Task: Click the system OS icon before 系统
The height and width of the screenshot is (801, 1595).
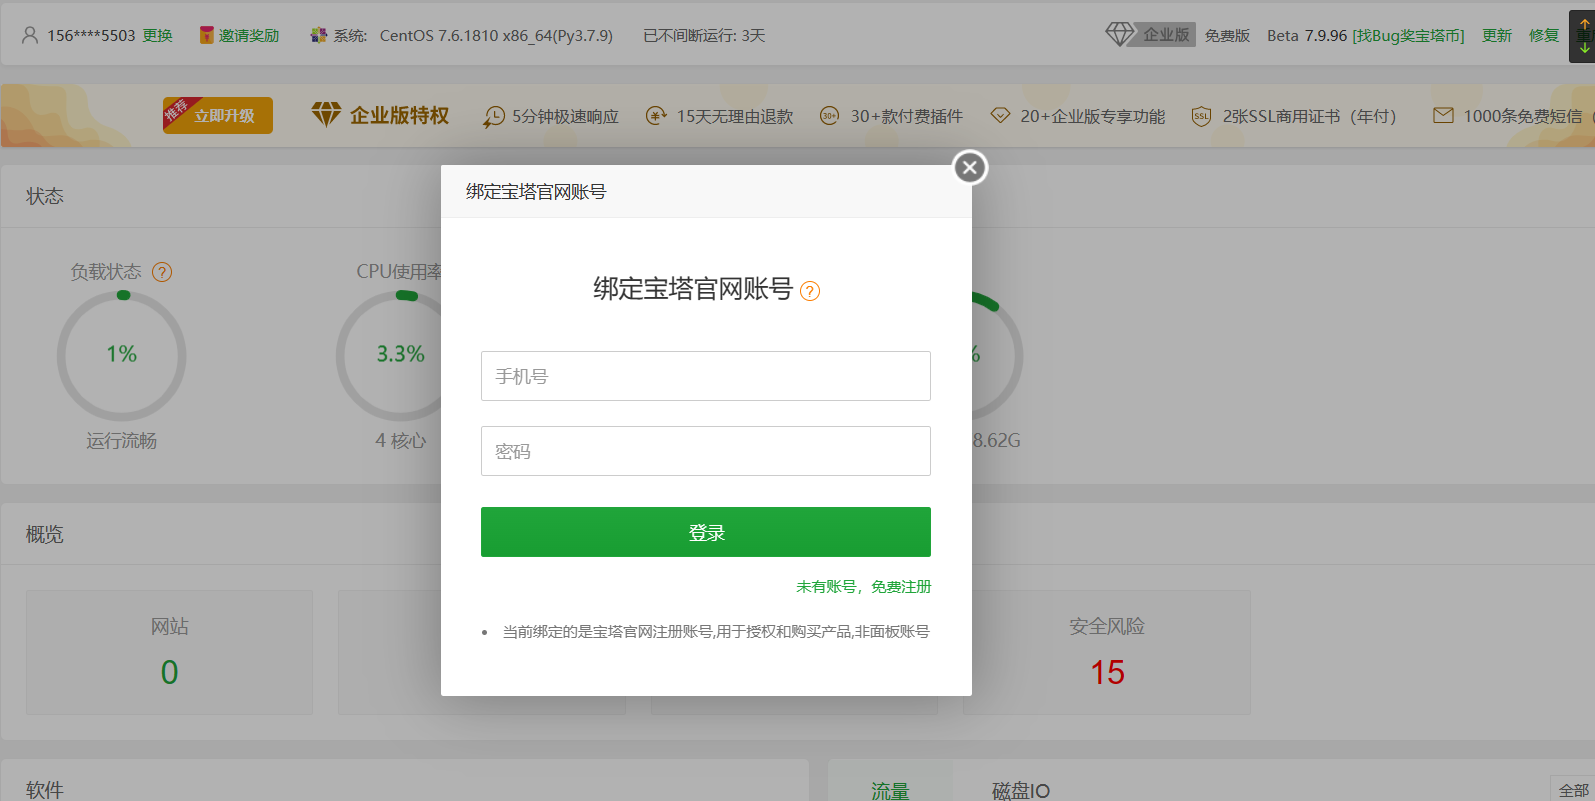Action: click(x=319, y=35)
